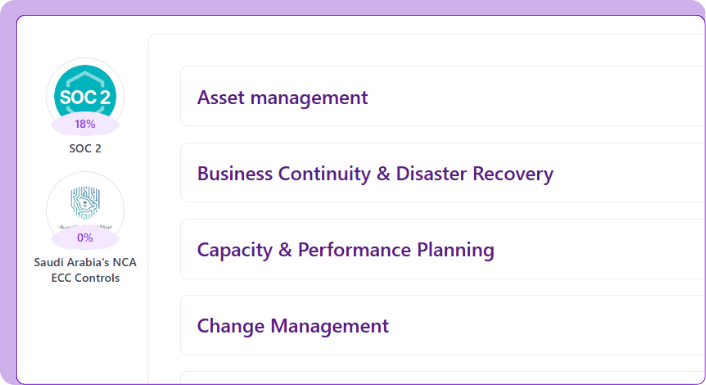Image resolution: width=706 pixels, height=385 pixels.
Task: Open Saudi Arabia's NCA ECC Controls label
Action: pyautogui.click(x=85, y=270)
